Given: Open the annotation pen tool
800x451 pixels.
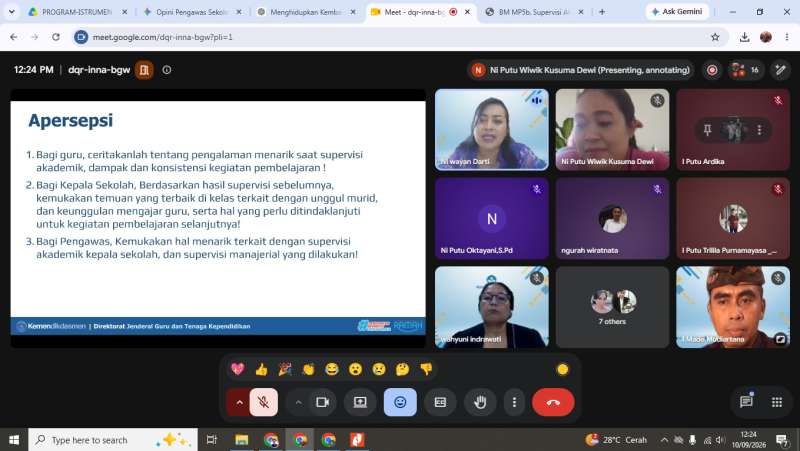Looking at the screenshot, I should point(781,70).
